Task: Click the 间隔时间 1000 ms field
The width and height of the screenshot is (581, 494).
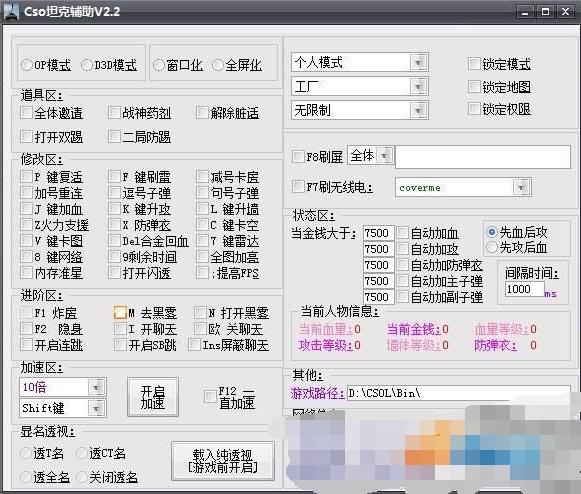Action: (525, 289)
